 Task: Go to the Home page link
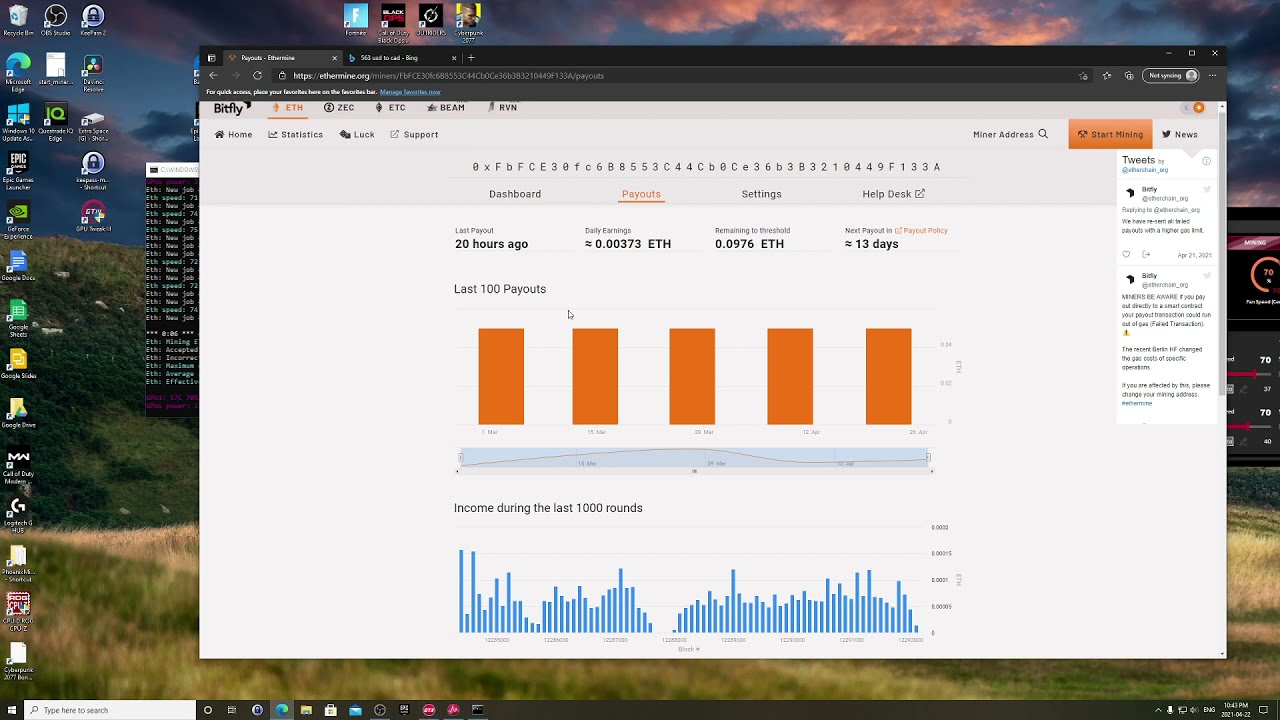234,134
